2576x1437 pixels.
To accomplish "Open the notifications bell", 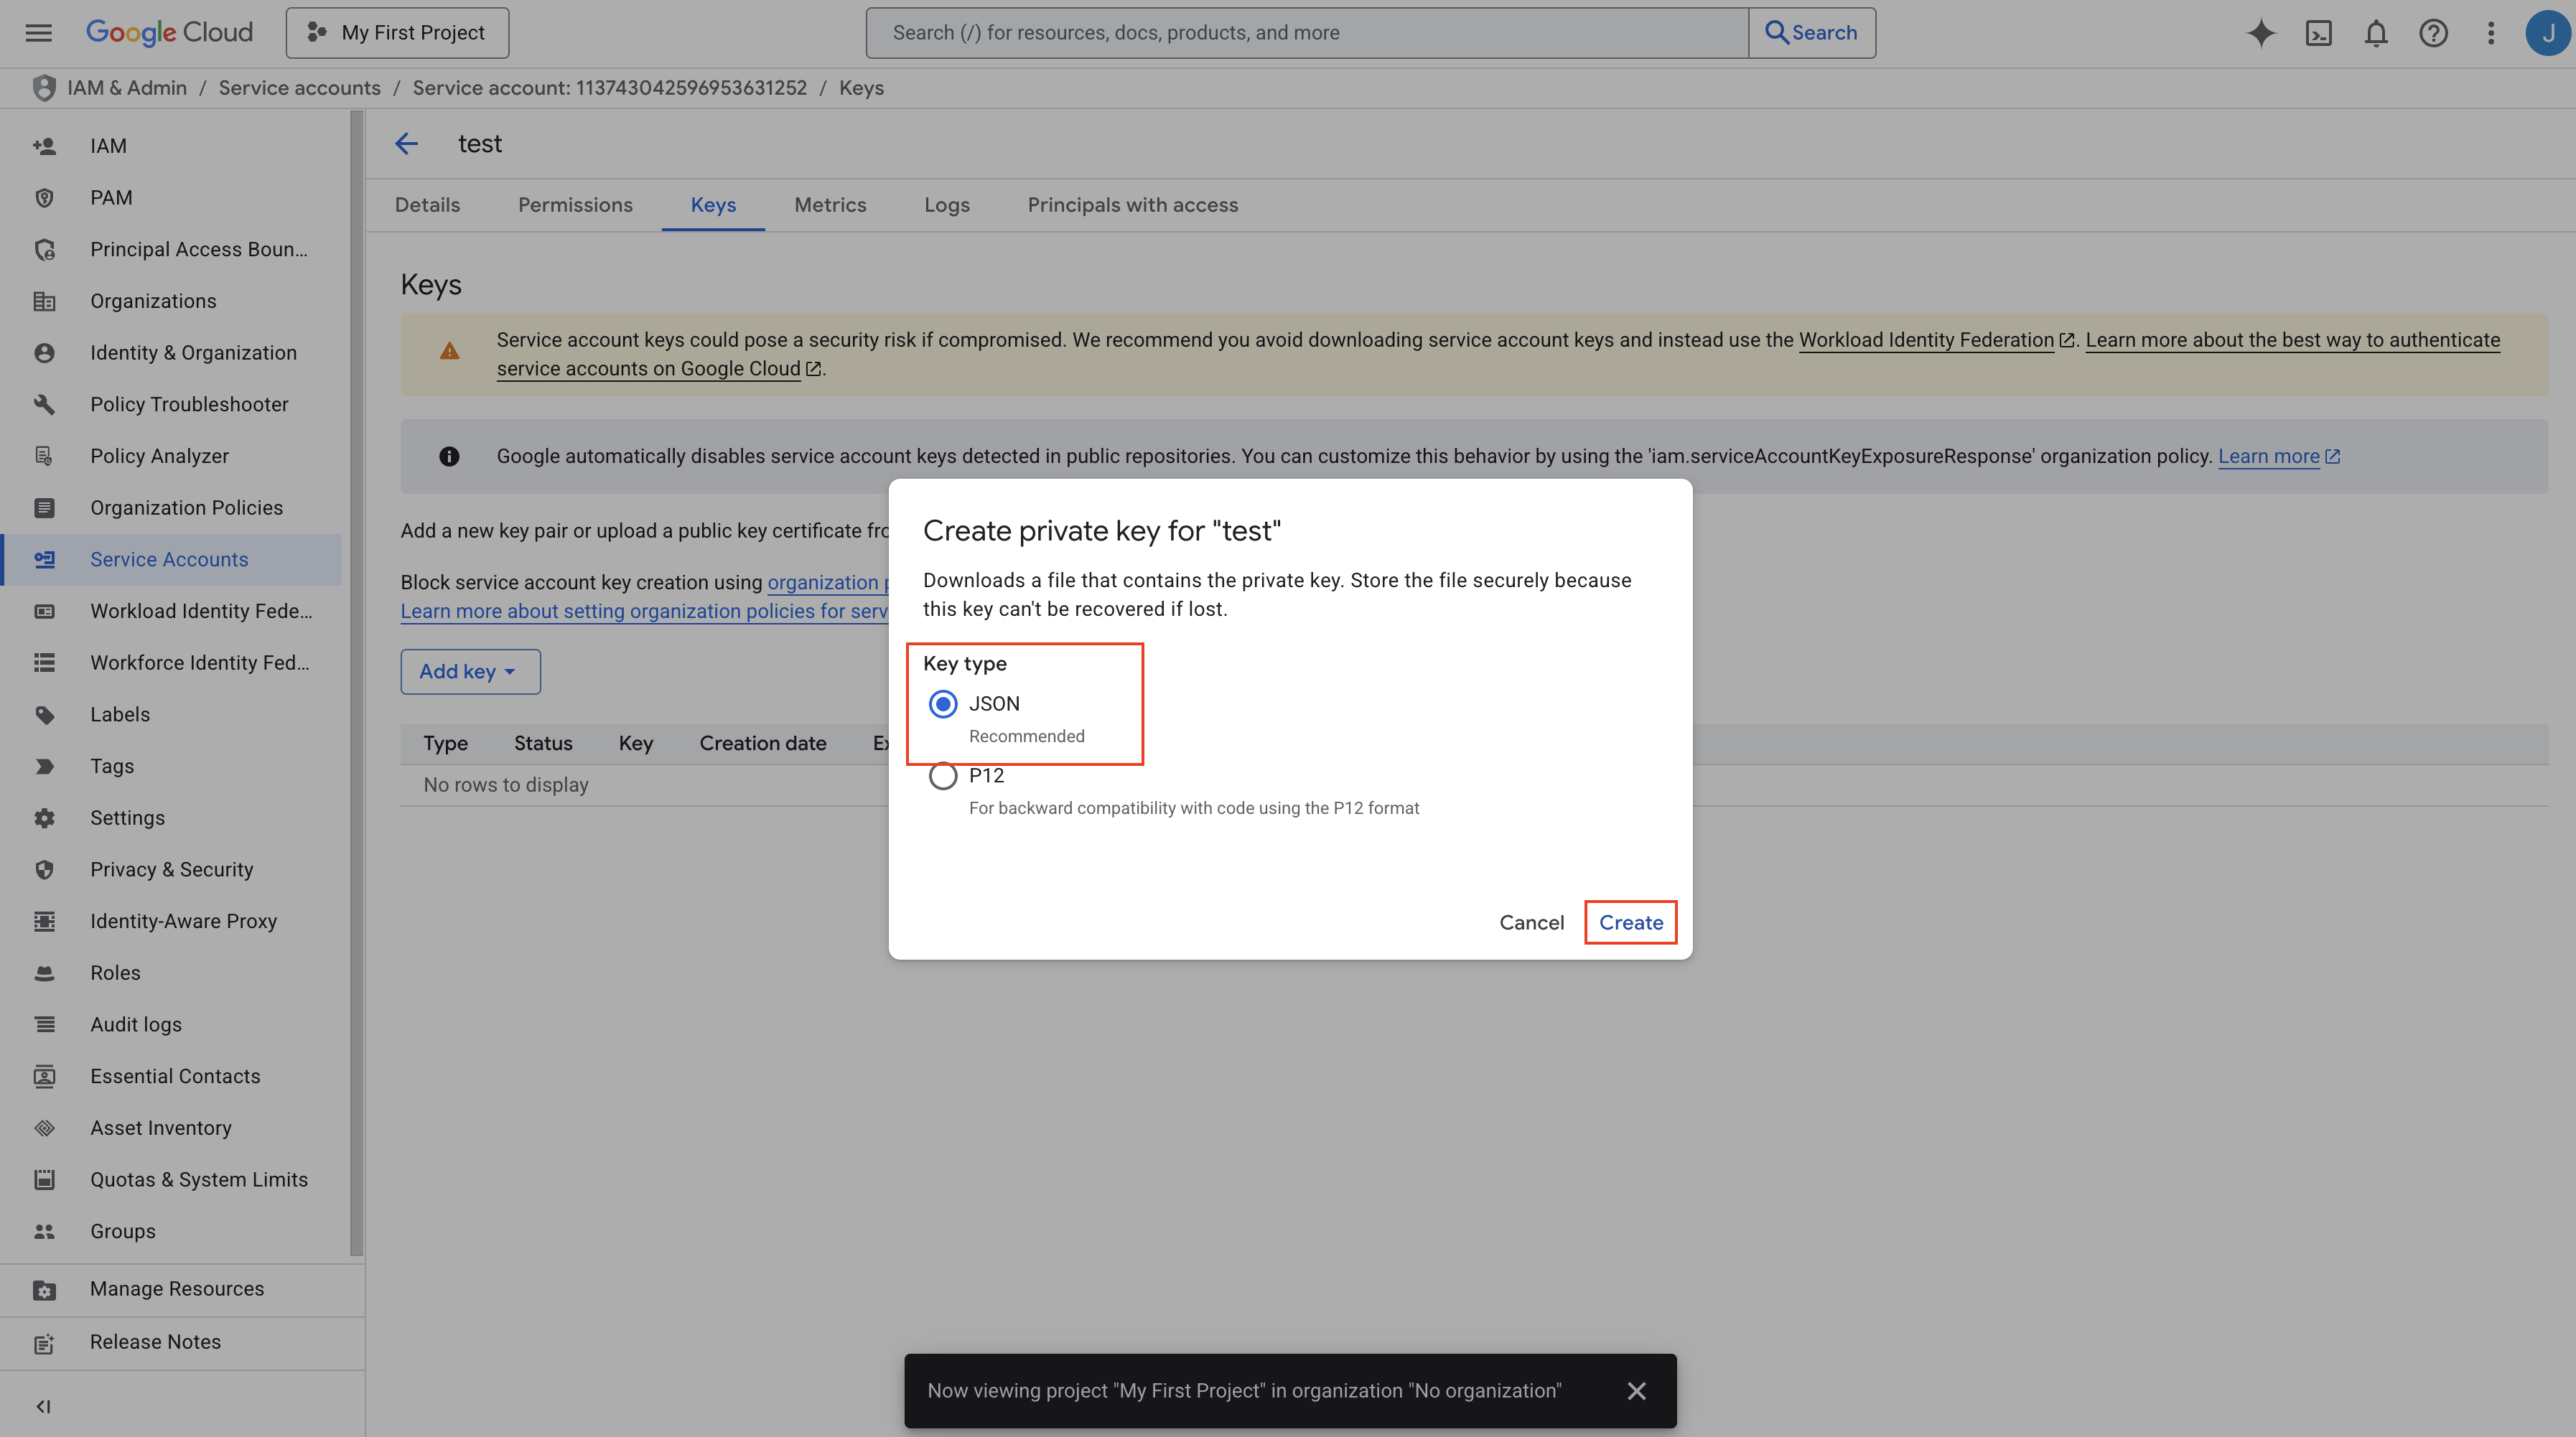I will (x=2376, y=33).
